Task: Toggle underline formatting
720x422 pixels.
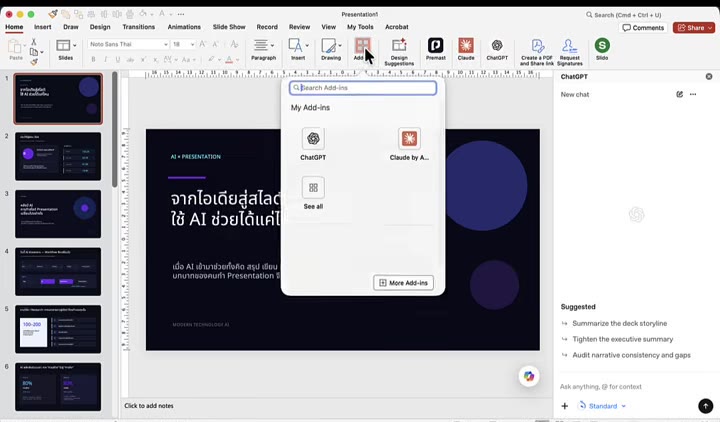Action: coord(118,59)
